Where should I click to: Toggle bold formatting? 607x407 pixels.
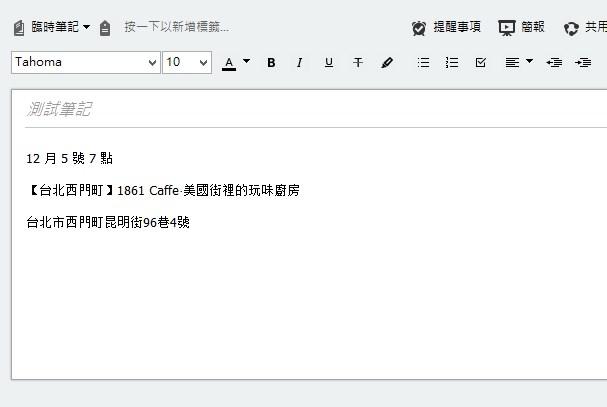(x=271, y=63)
